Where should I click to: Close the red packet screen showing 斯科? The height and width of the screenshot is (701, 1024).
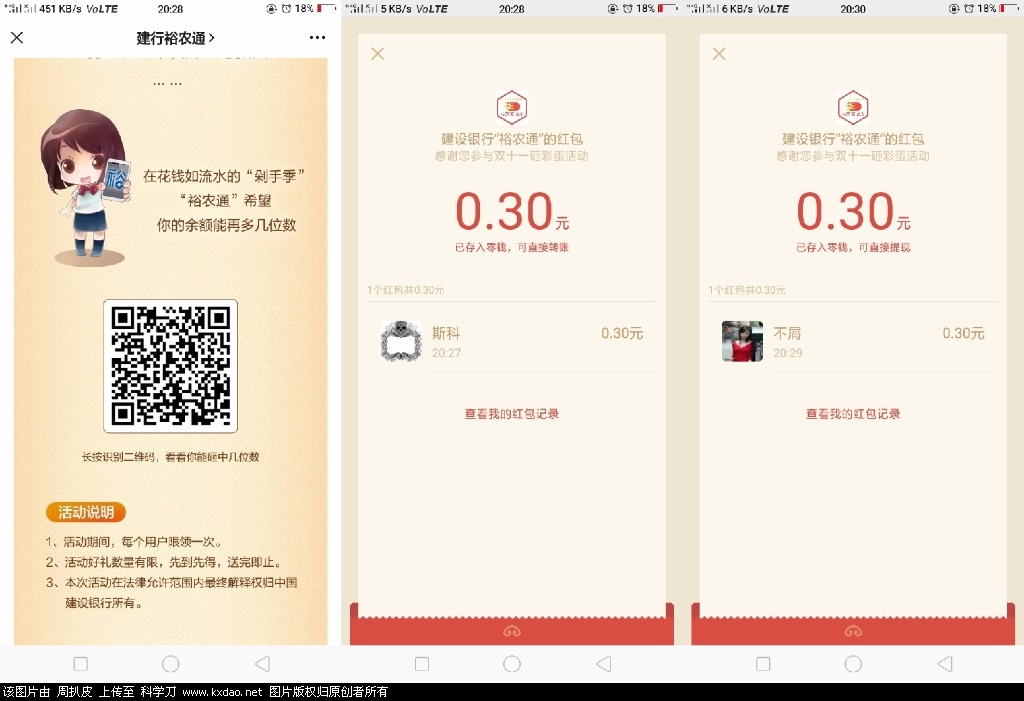(x=377, y=54)
